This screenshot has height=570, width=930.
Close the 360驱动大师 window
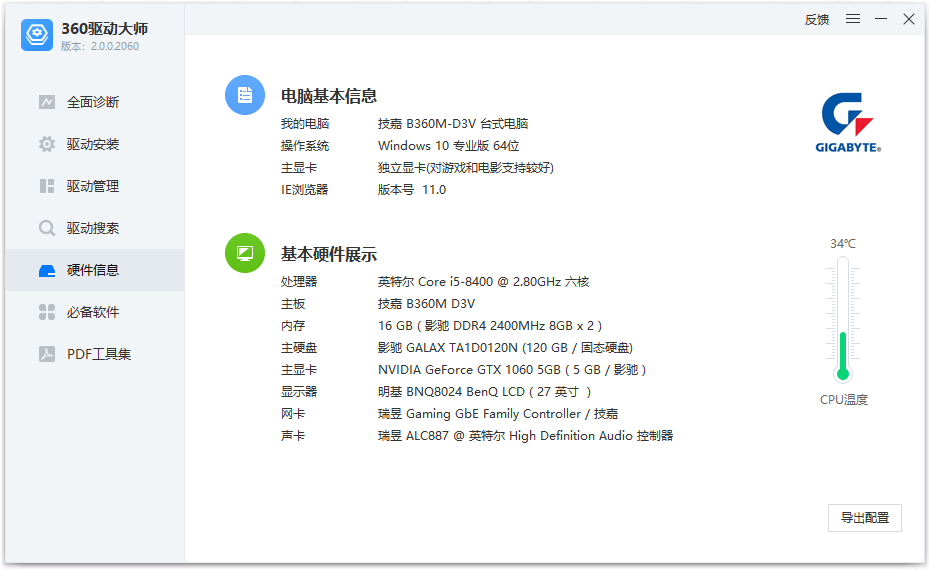tap(909, 19)
